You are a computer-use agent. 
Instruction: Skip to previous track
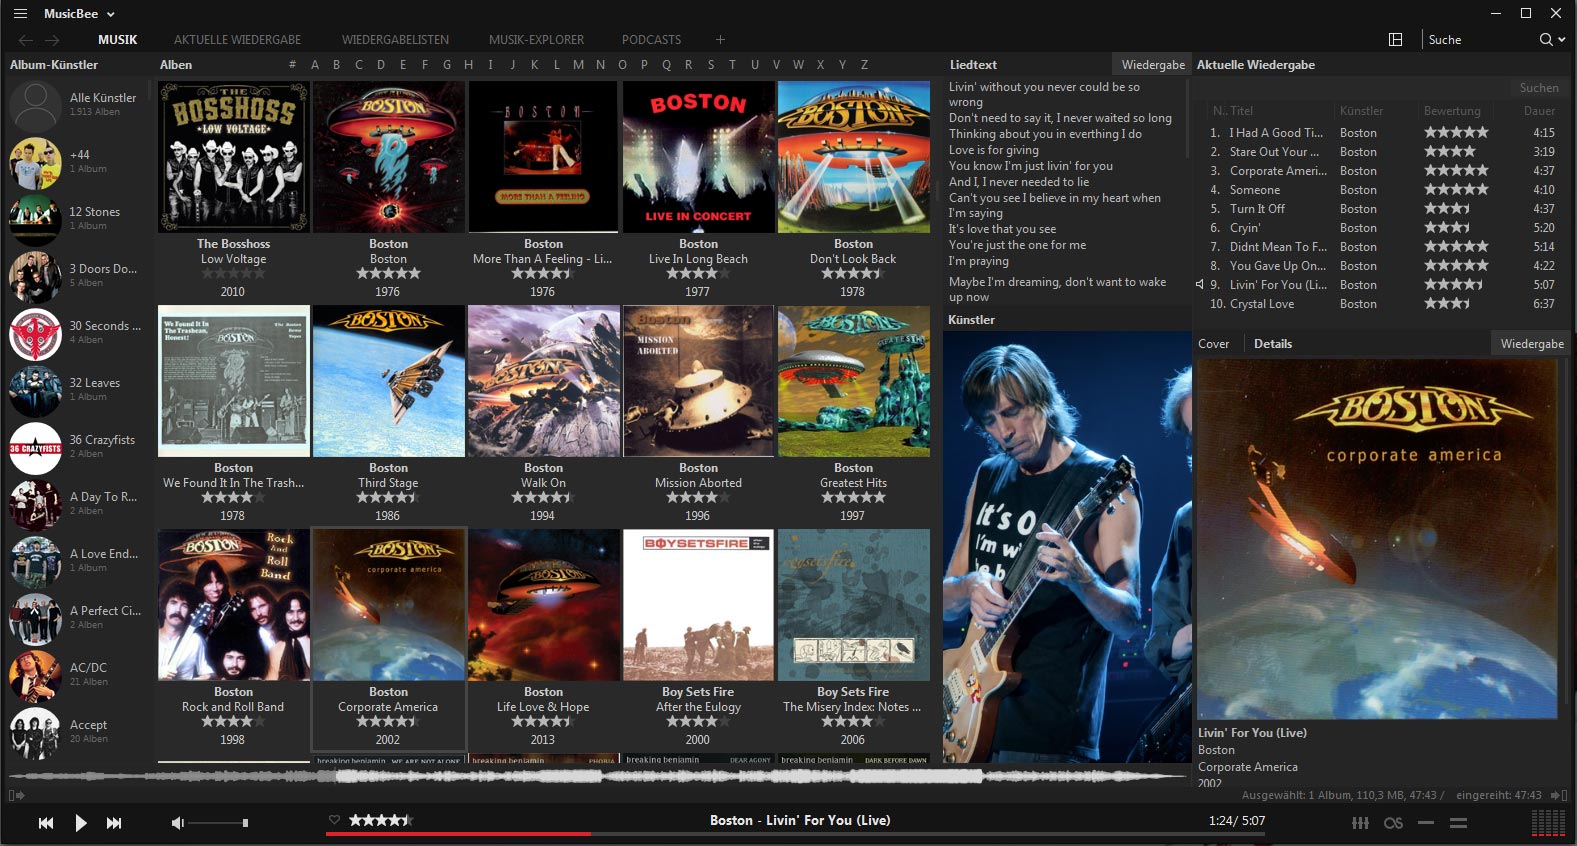(x=46, y=823)
